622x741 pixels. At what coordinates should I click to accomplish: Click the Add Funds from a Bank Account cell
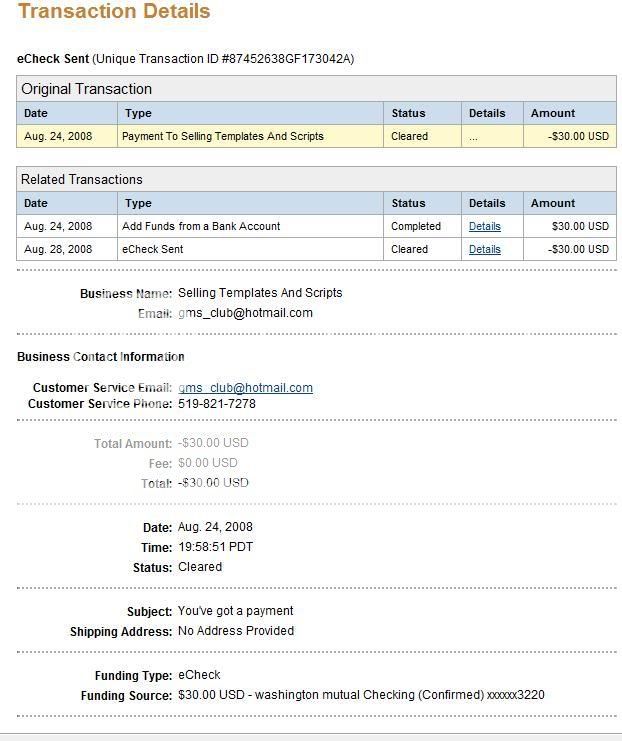(x=201, y=227)
